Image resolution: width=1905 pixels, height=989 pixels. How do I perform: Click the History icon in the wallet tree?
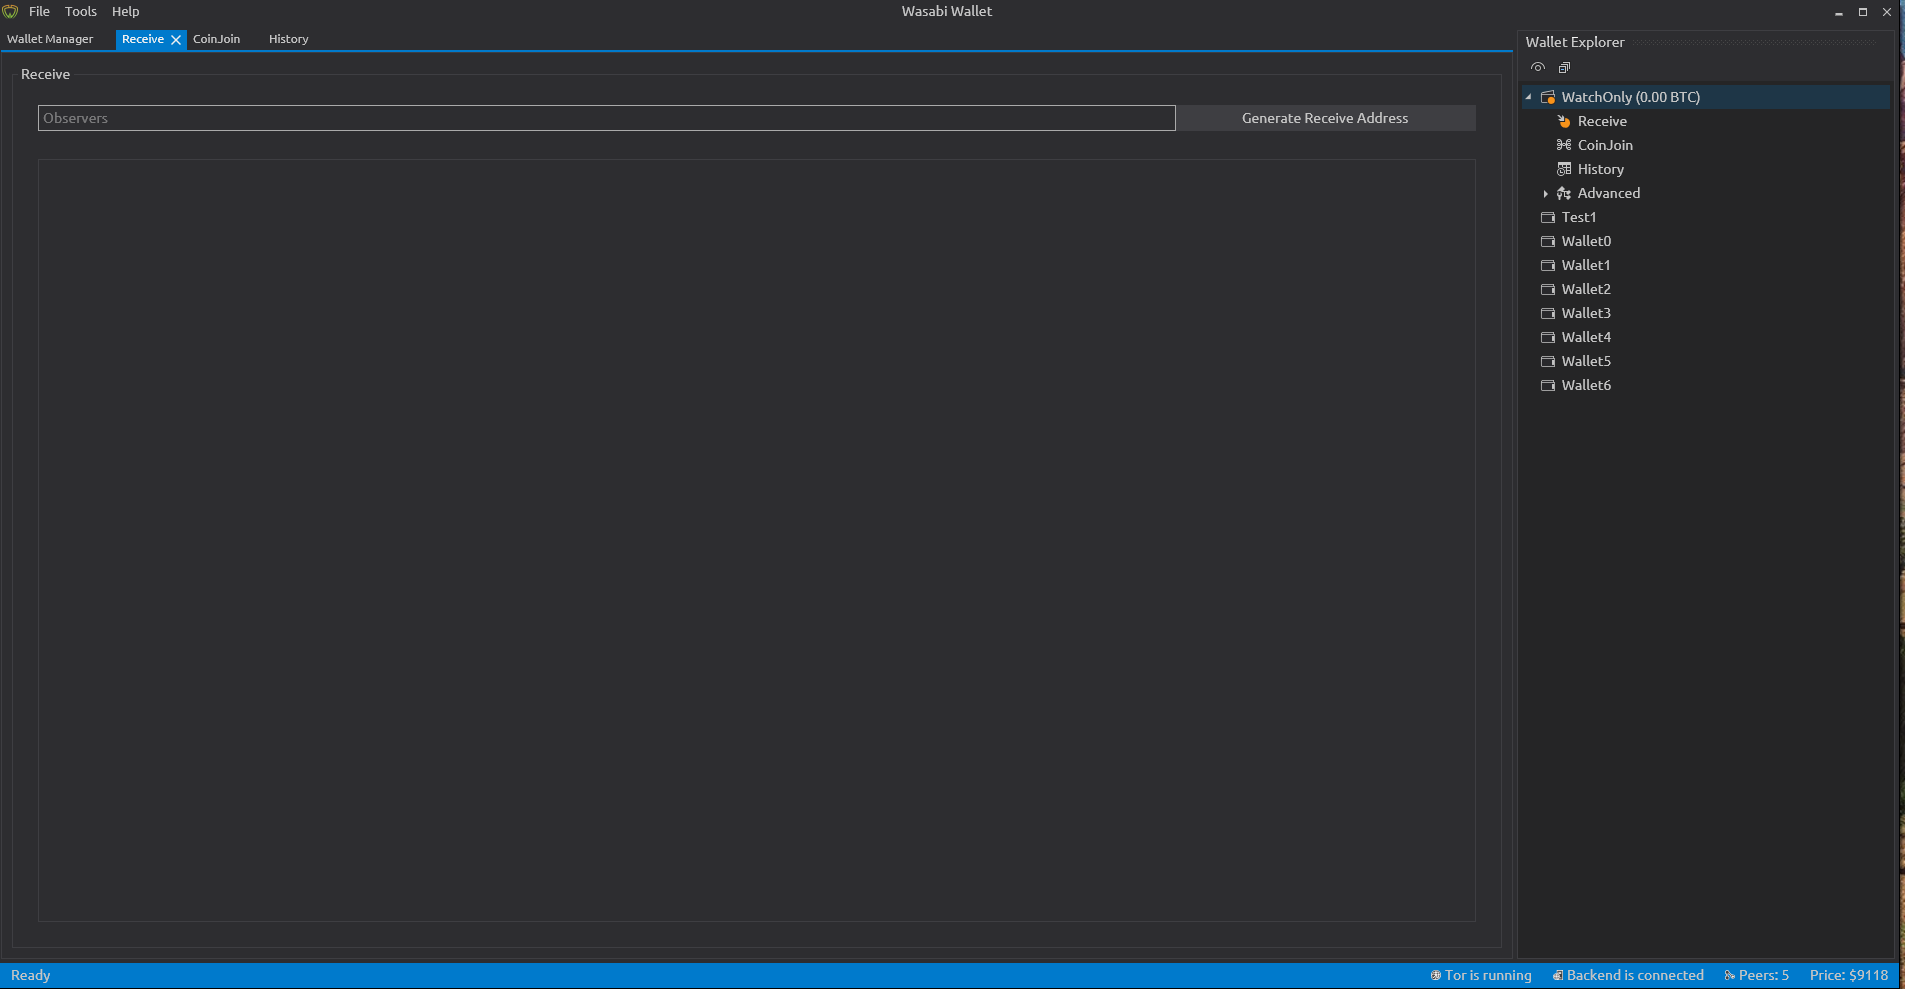[x=1564, y=169]
